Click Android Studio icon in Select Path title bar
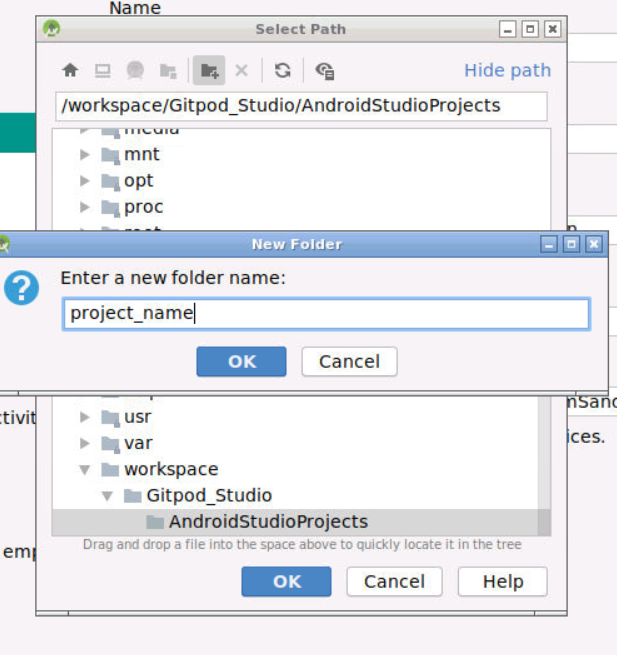 [52, 29]
